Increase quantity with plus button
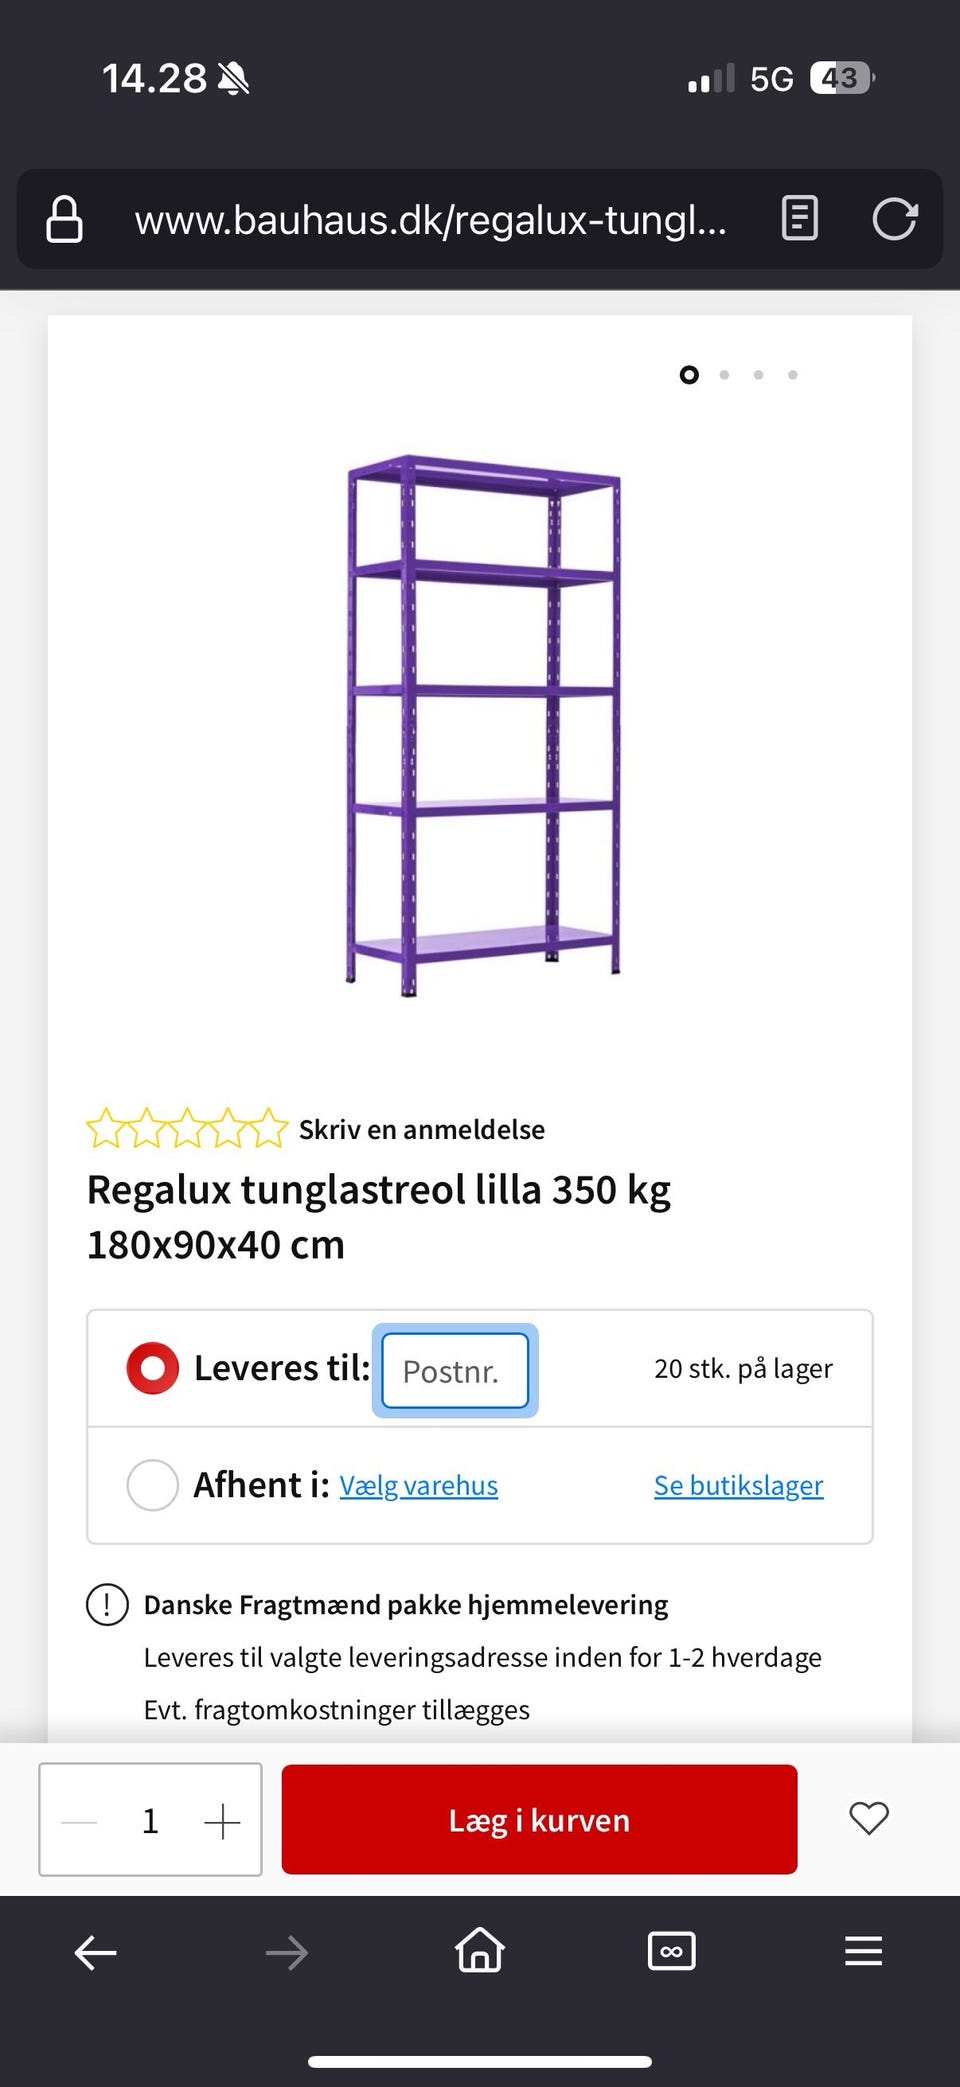960x2087 pixels. pos(222,1822)
